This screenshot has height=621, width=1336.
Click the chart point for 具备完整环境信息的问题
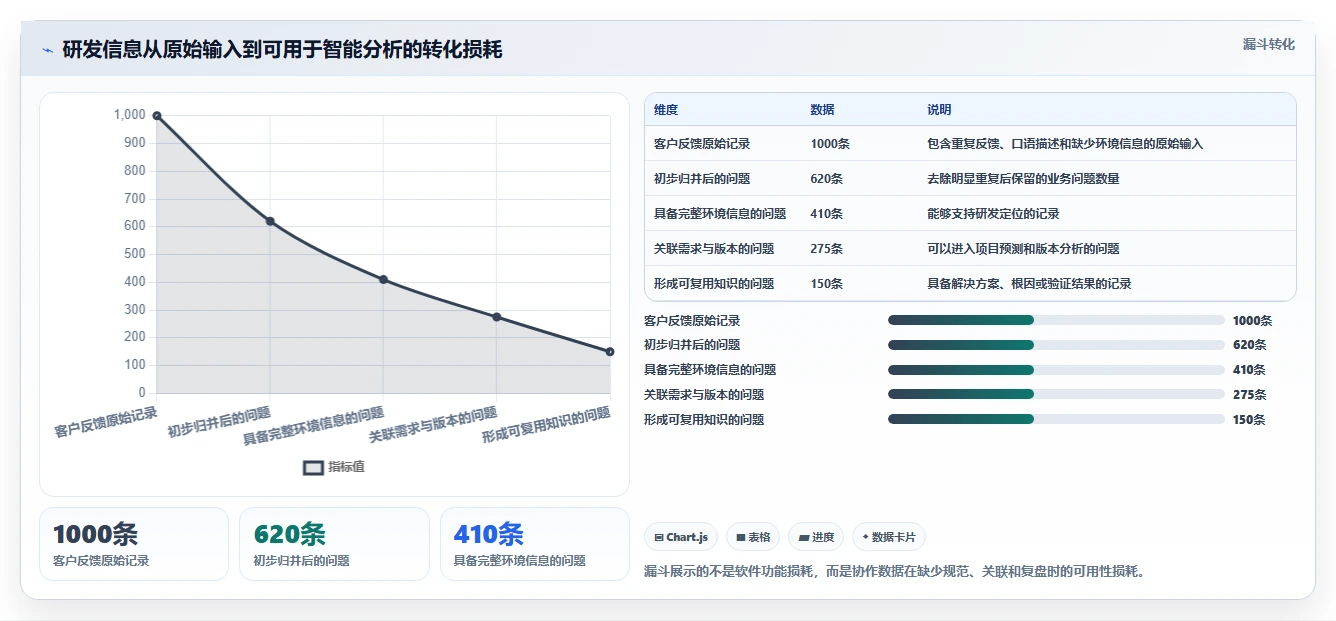(x=383, y=279)
